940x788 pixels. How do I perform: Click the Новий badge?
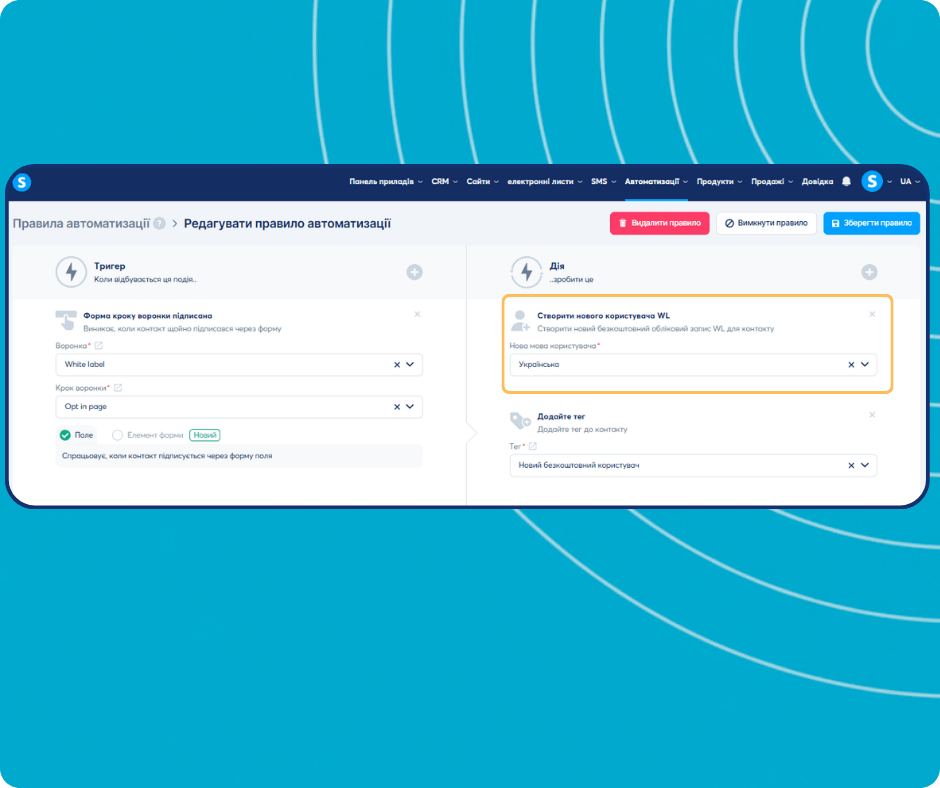click(204, 435)
